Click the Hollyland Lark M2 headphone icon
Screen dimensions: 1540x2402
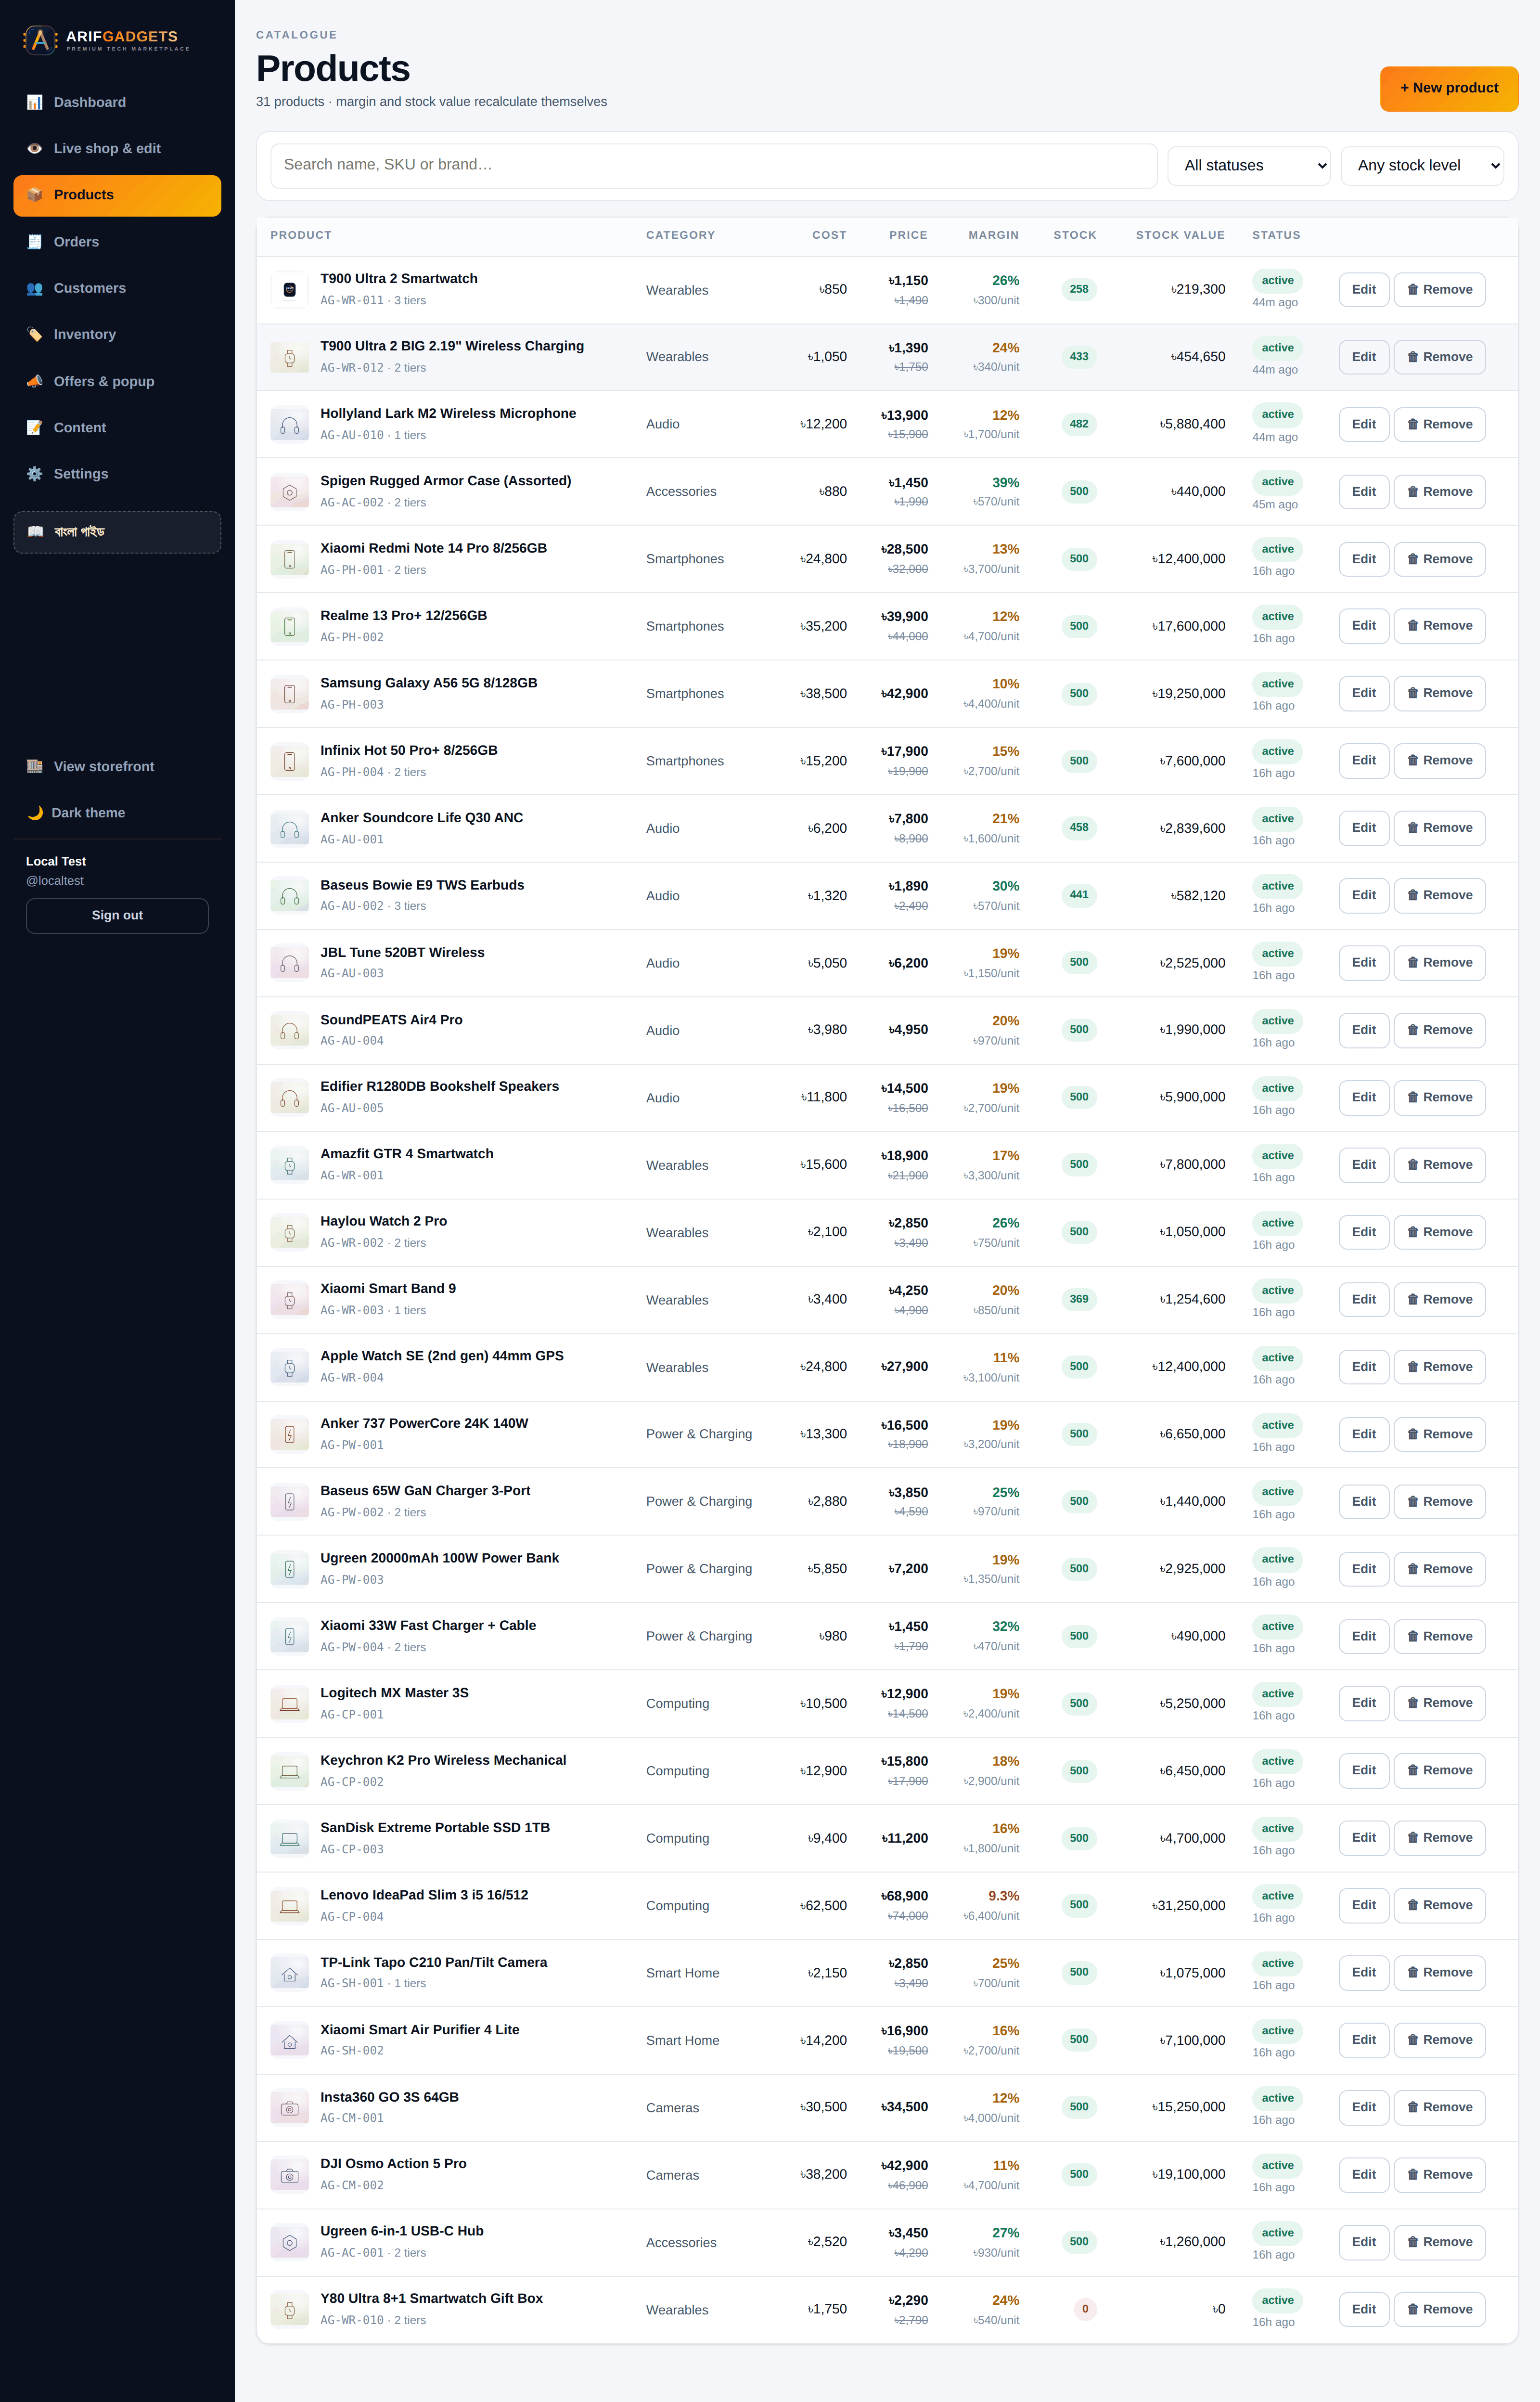(x=289, y=425)
